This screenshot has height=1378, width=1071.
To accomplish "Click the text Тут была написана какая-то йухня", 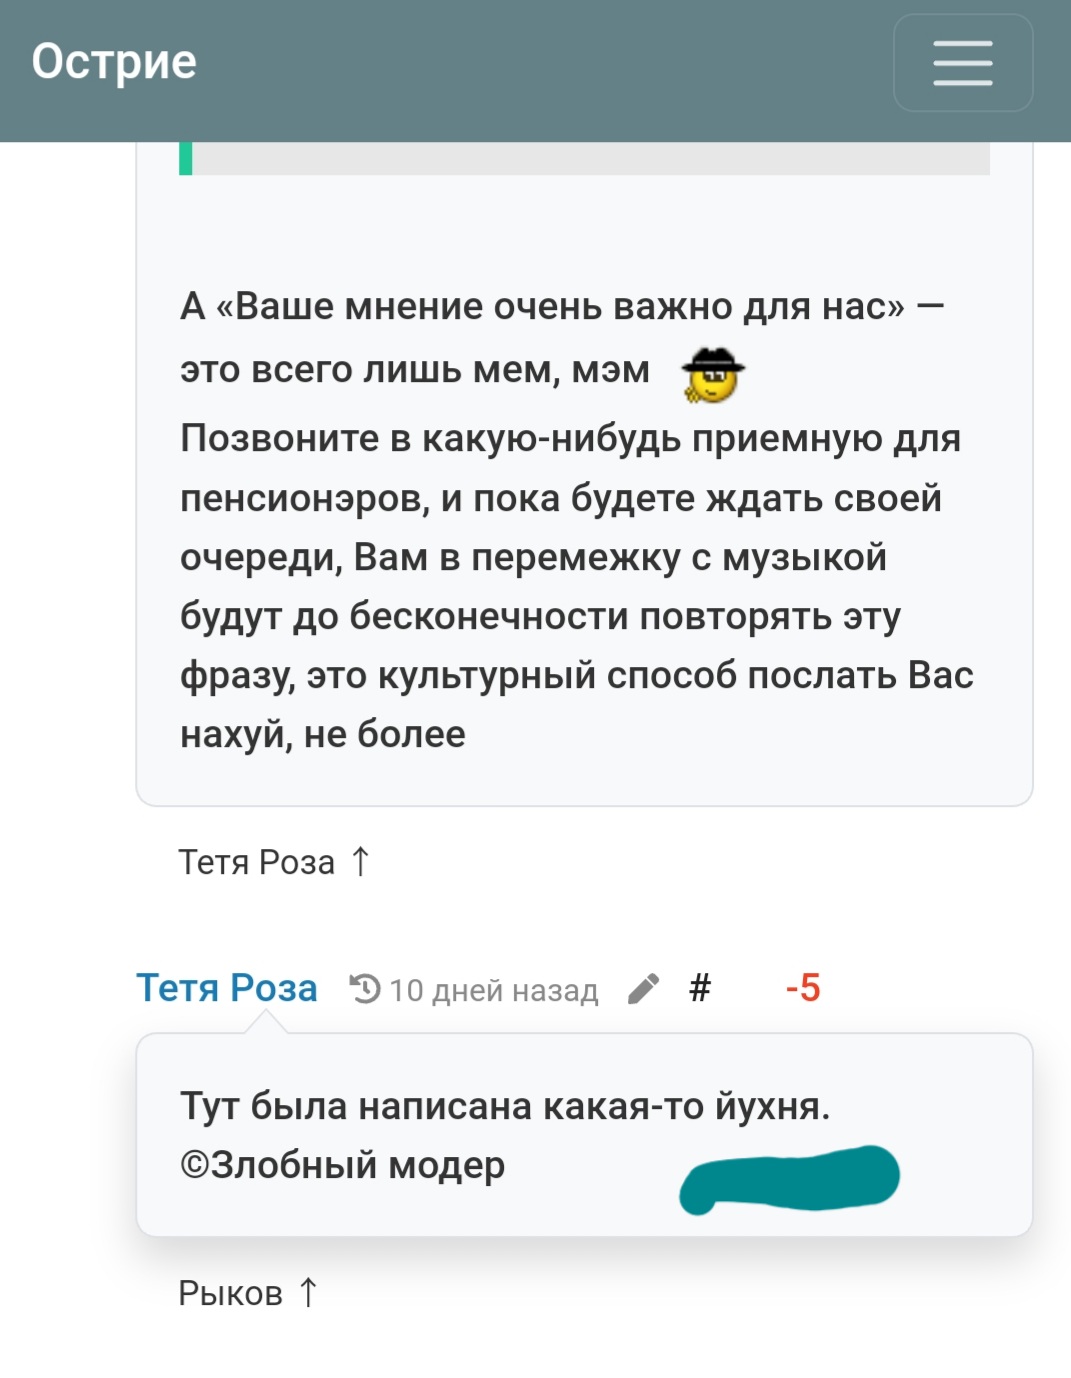I will (505, 1106).
